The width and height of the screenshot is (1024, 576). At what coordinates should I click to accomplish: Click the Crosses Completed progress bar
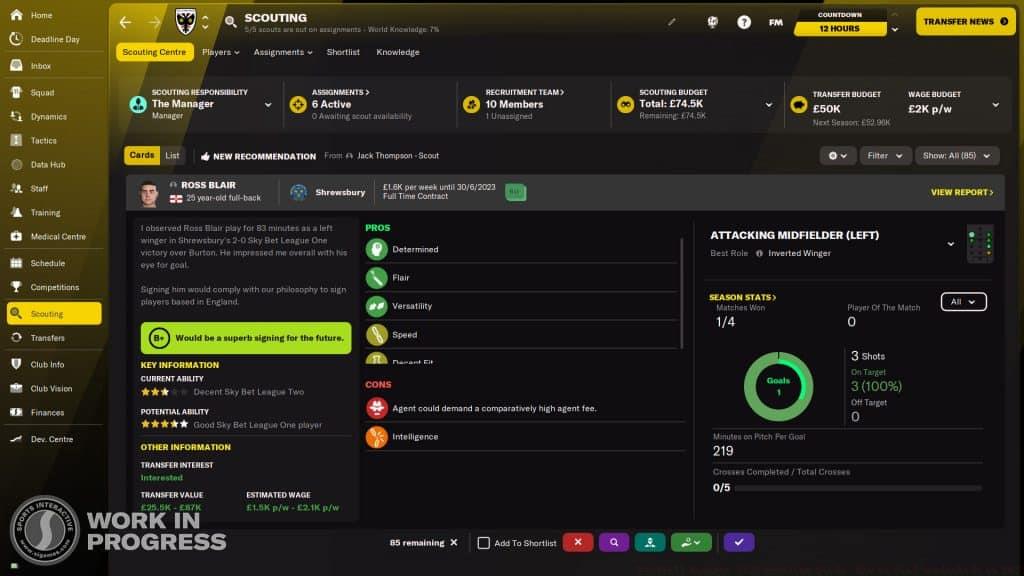[847, 488]
